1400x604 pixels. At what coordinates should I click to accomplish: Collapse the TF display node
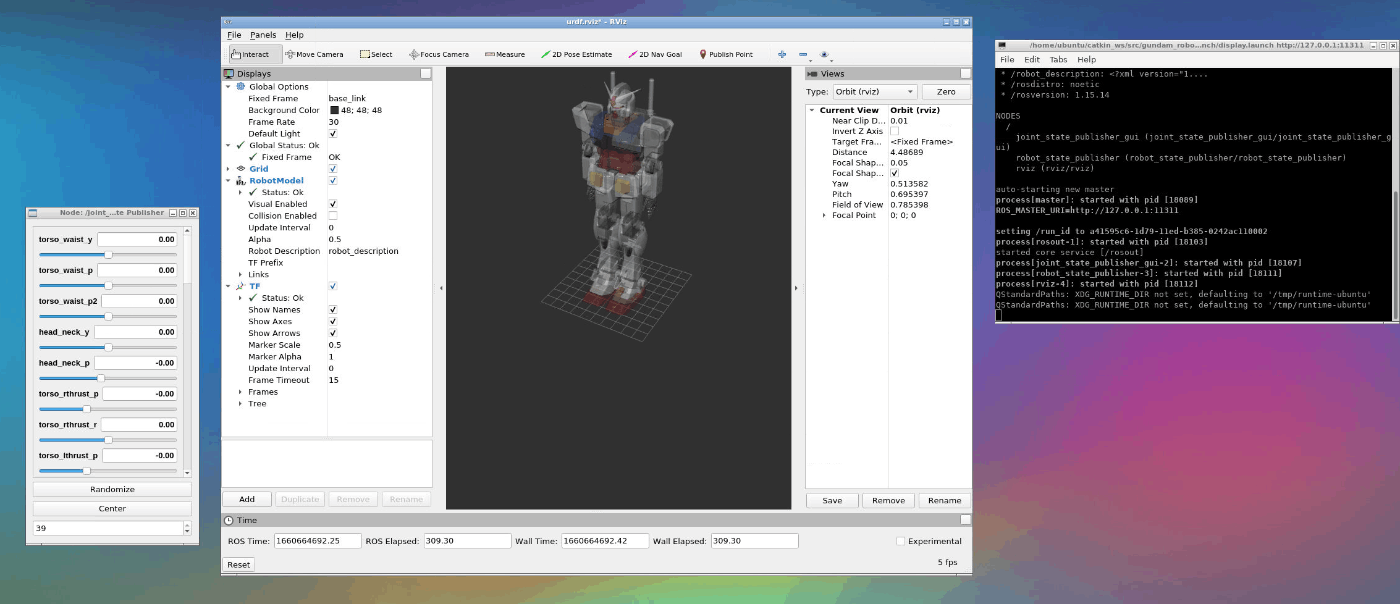pyautogui.click(x=228, y=286)
